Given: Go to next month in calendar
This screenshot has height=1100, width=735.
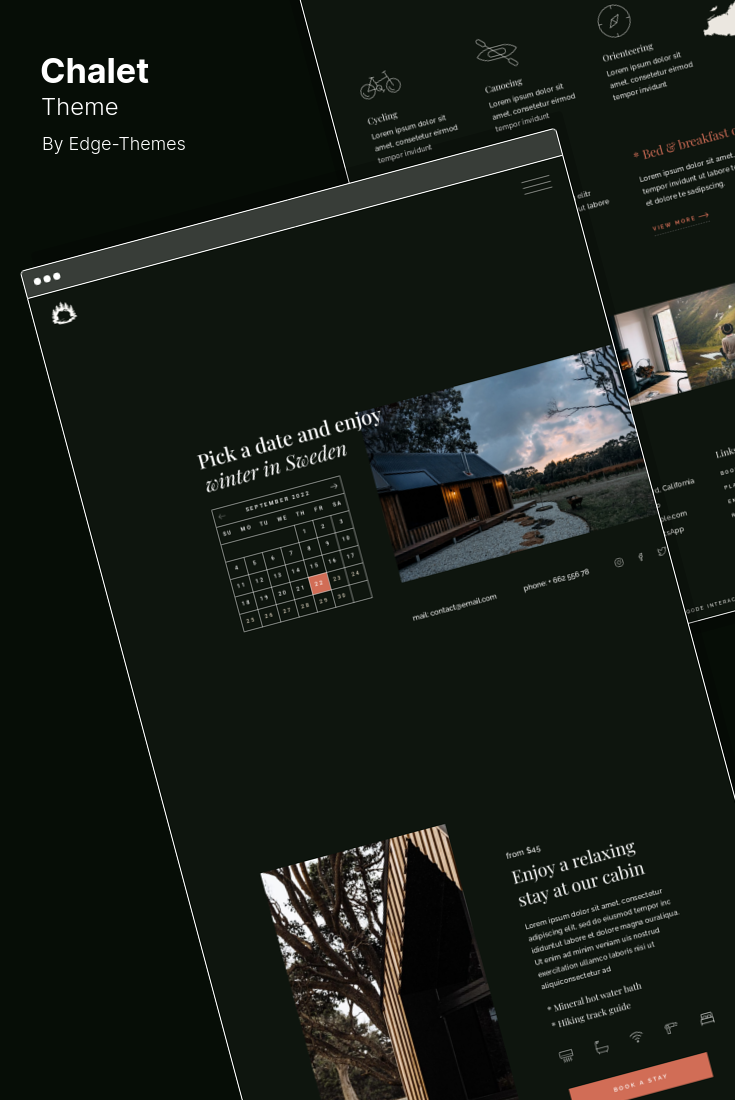Looking at the screenshot, I should tap(334, 485).
